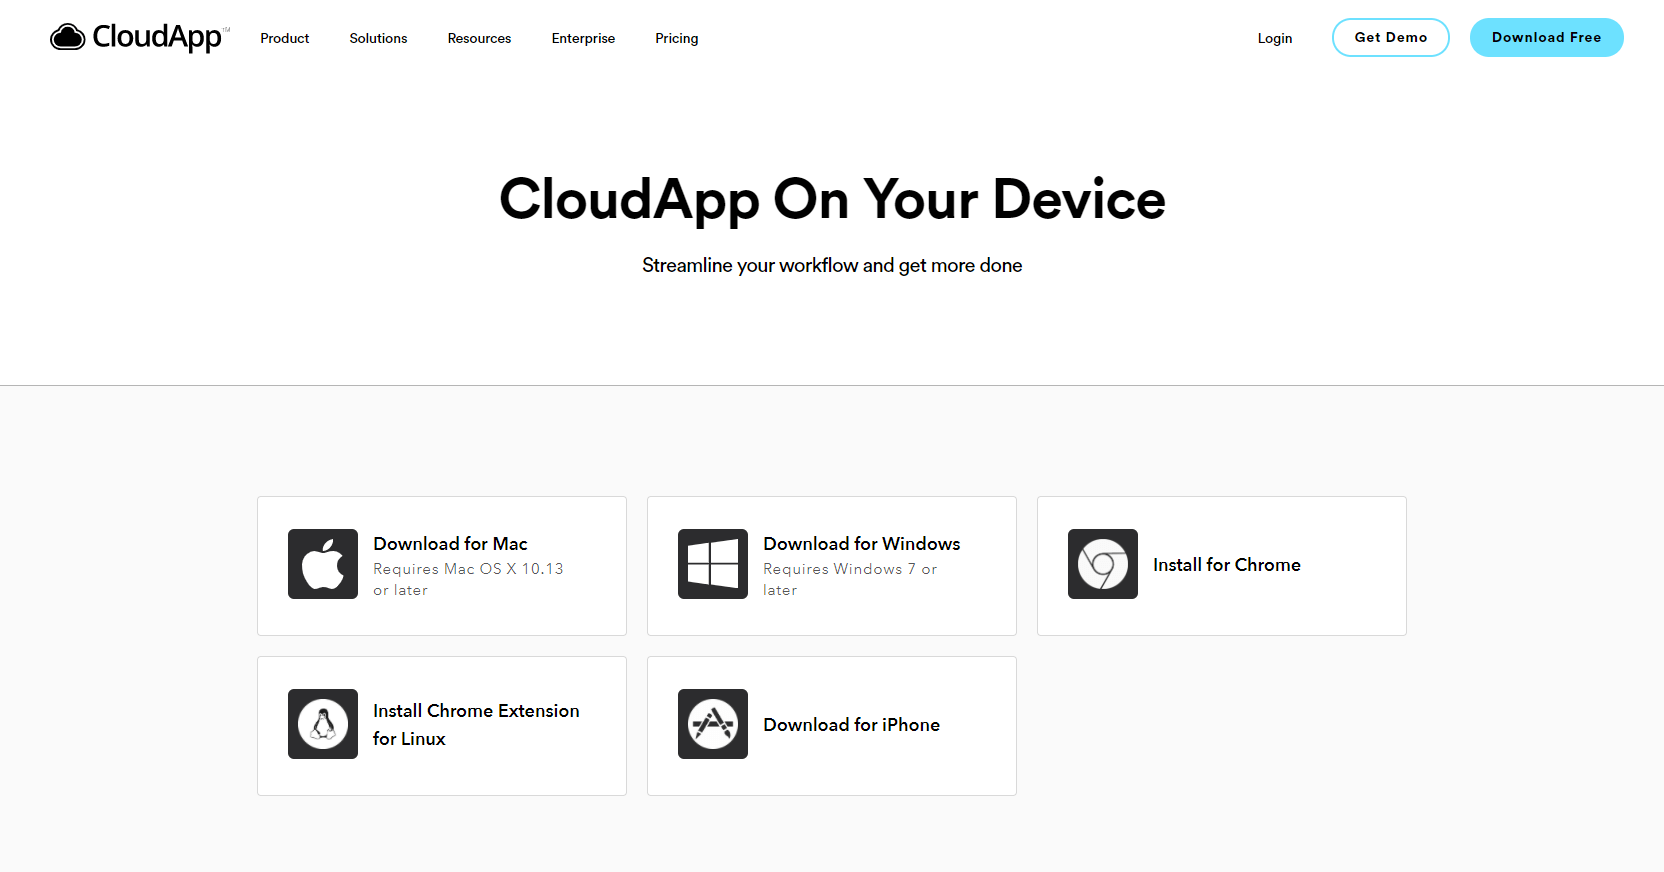Click the CloudApp wordmark text

pyautogui.click(x=158, y=37)
